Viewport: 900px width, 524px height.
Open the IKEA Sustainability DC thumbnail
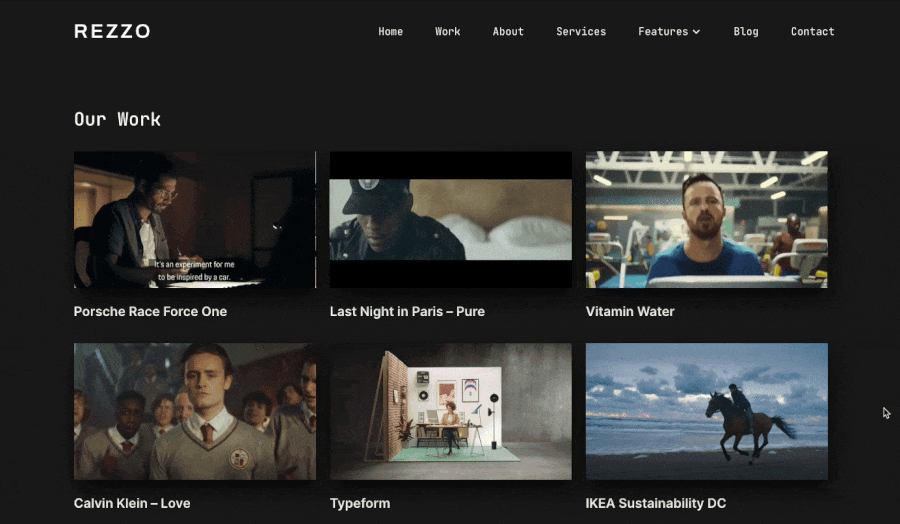point(707,412)
